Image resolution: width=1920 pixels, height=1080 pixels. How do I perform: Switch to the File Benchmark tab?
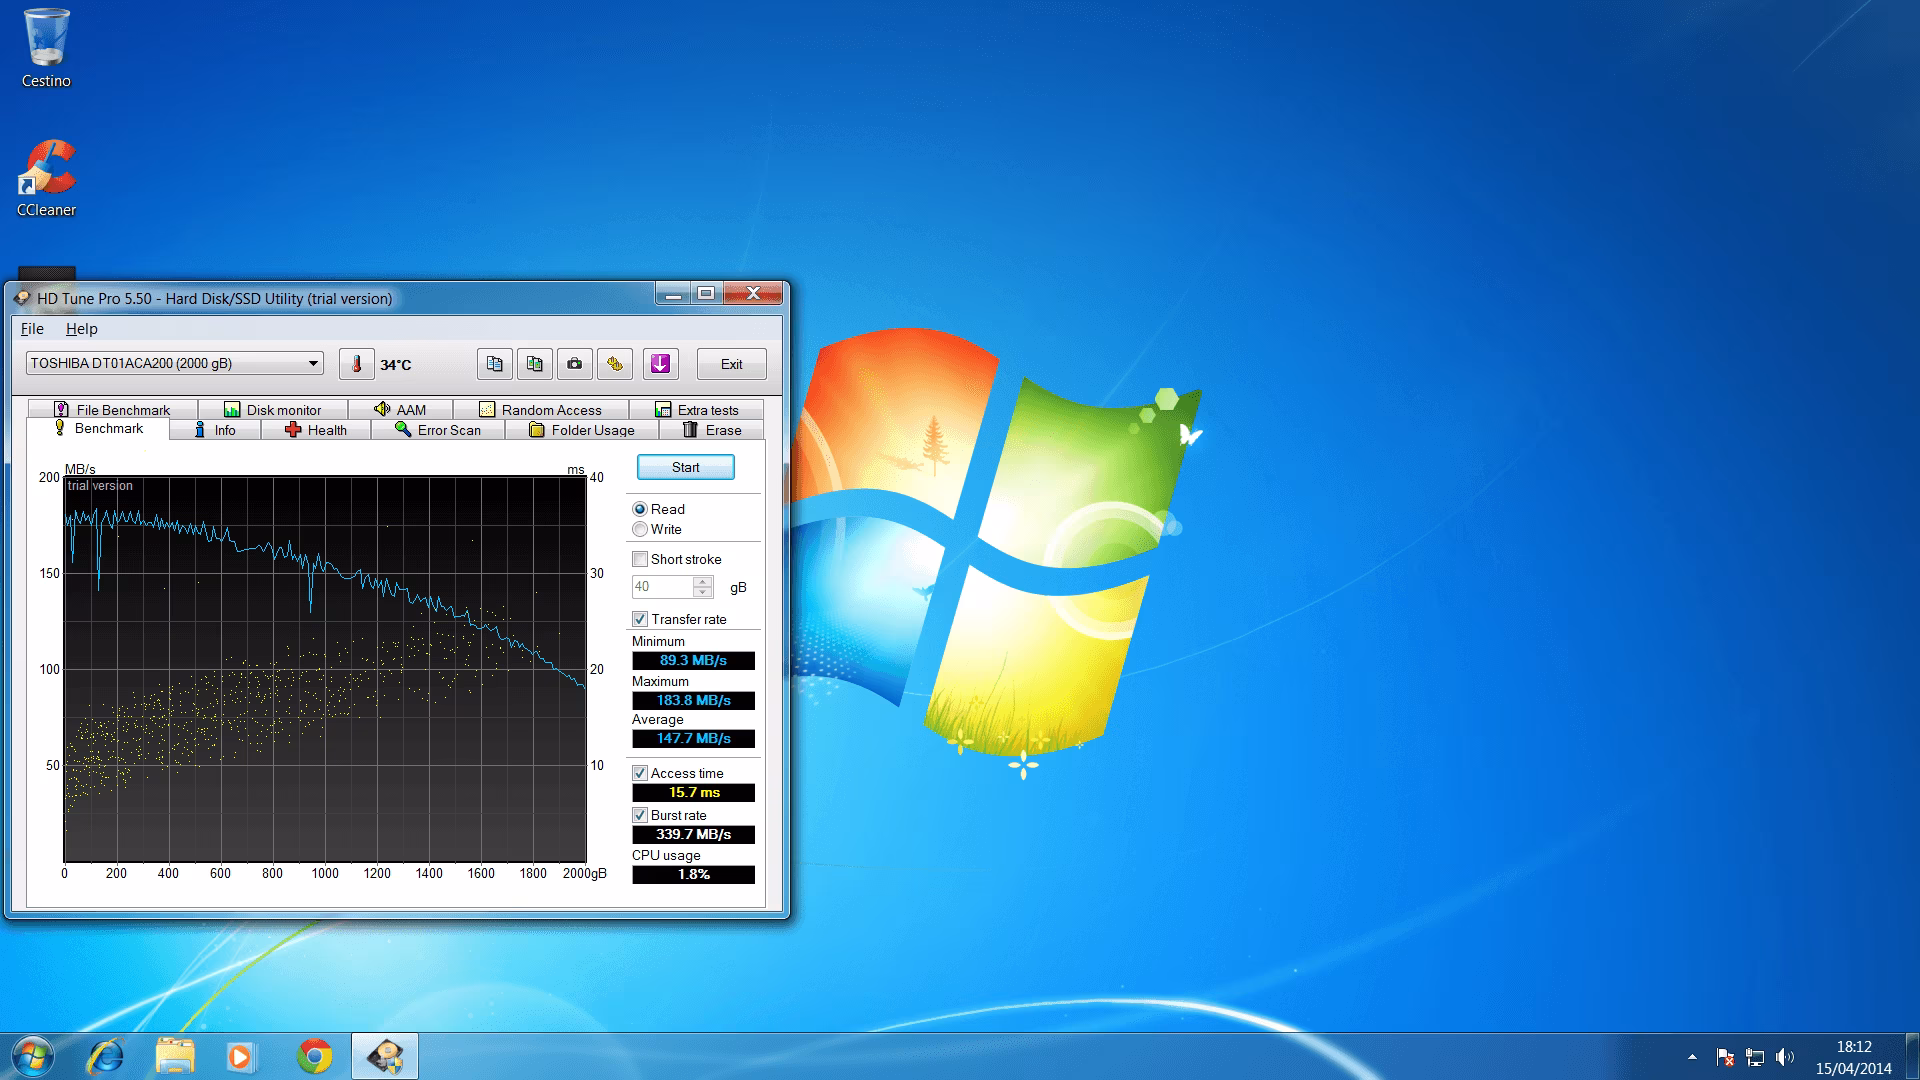(x=113, y=410)
